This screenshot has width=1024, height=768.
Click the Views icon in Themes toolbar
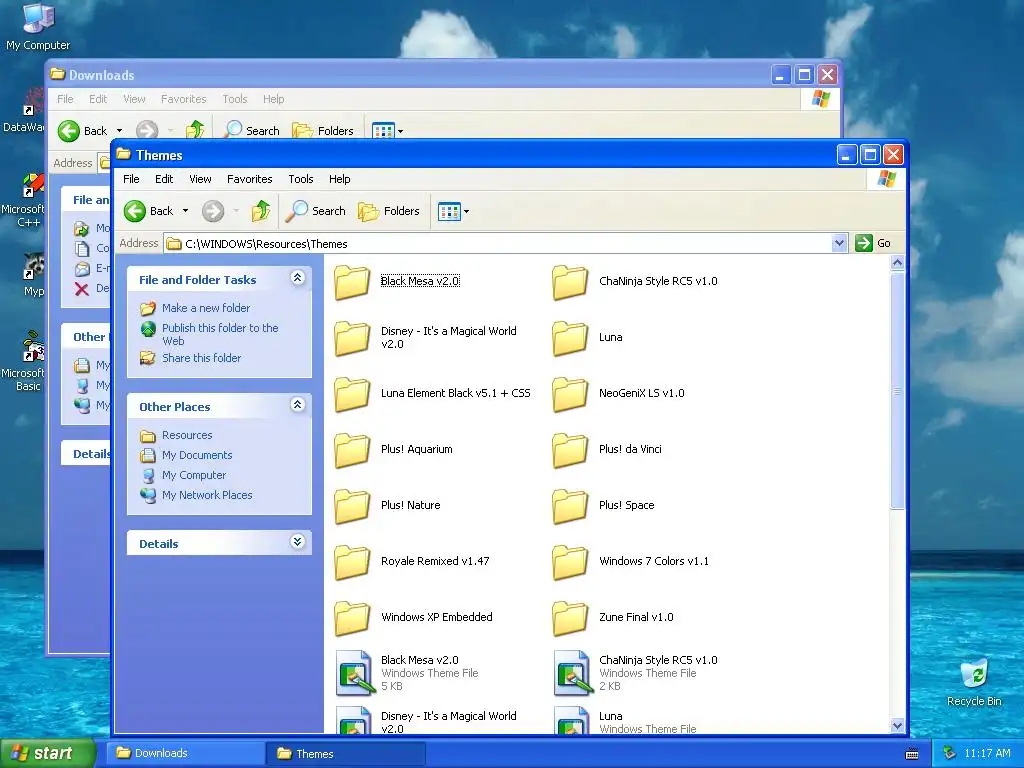pos(449,212)
